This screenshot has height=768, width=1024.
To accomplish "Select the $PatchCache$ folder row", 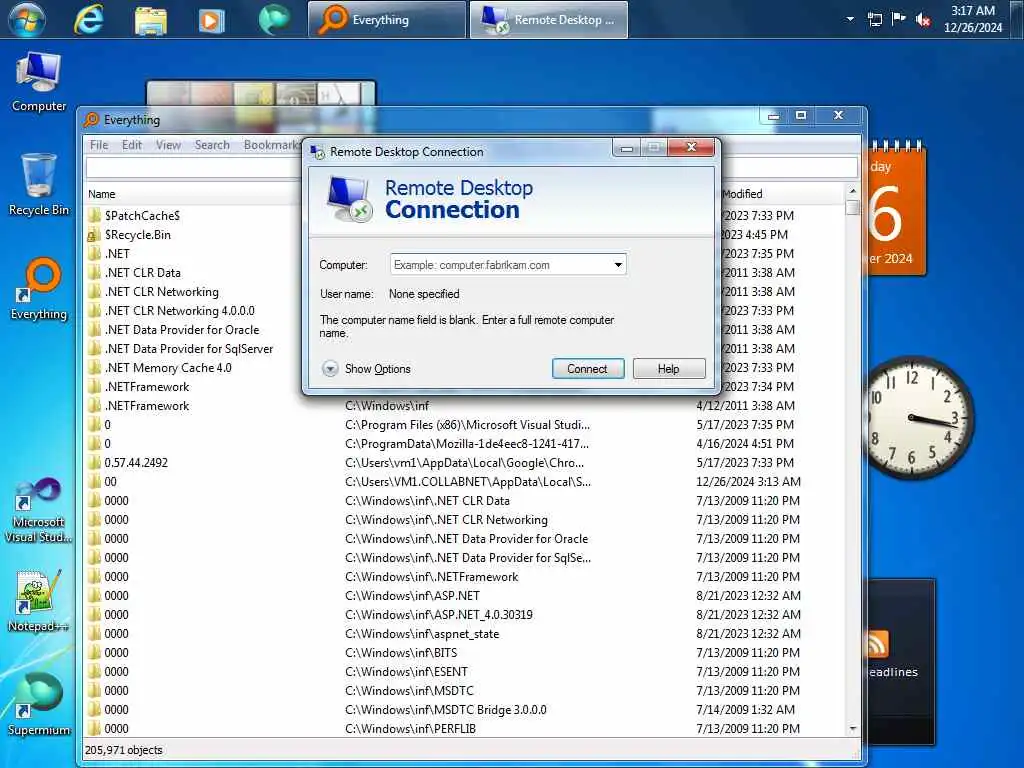I will click(x=193, y=216).
